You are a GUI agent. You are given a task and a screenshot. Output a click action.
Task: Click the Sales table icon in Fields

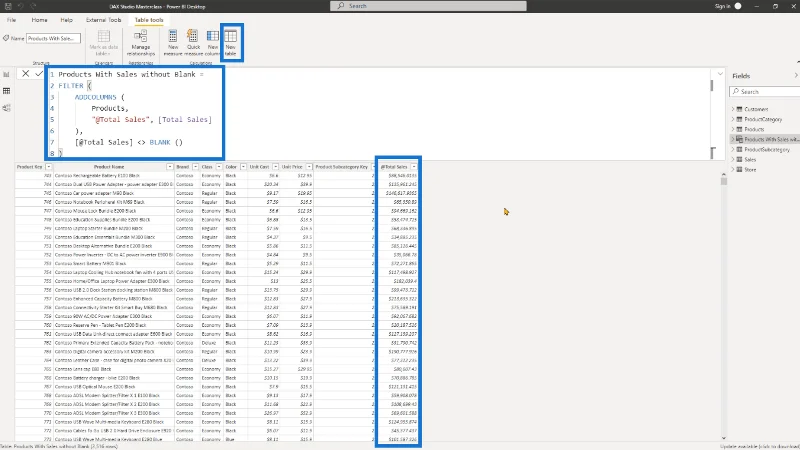(739, 160)
